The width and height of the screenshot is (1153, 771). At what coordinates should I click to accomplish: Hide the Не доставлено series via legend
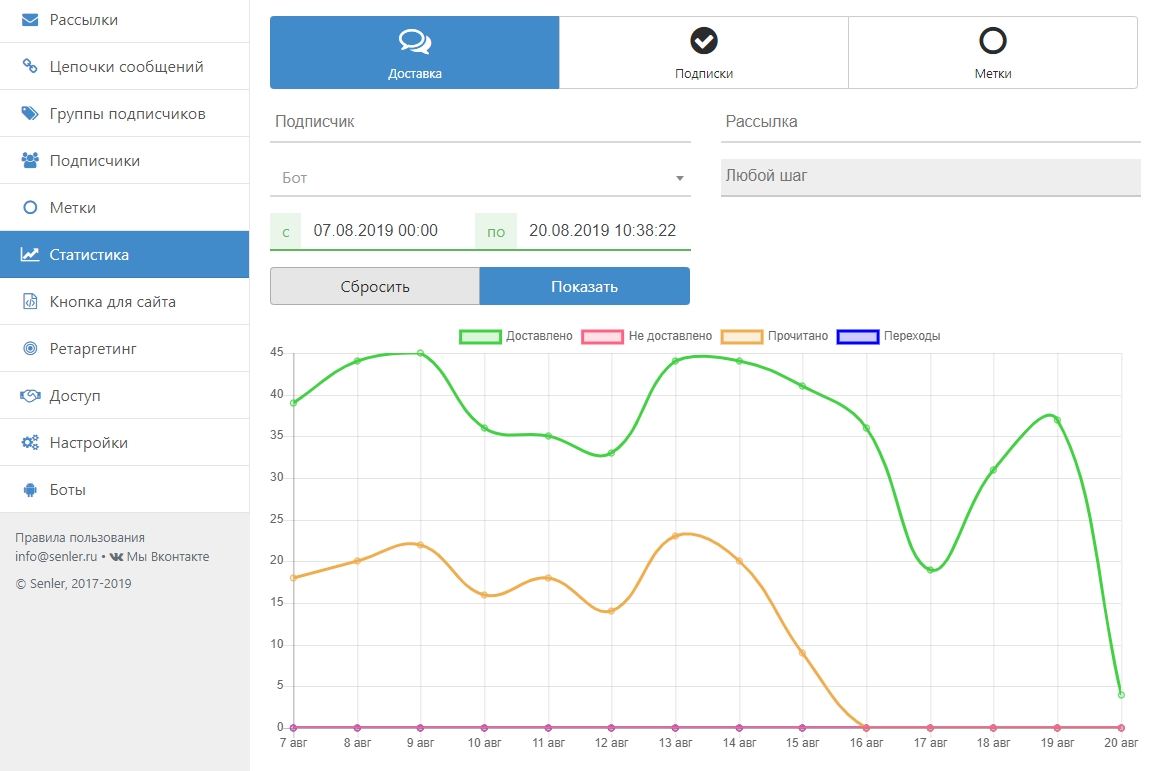coord(648,336)
